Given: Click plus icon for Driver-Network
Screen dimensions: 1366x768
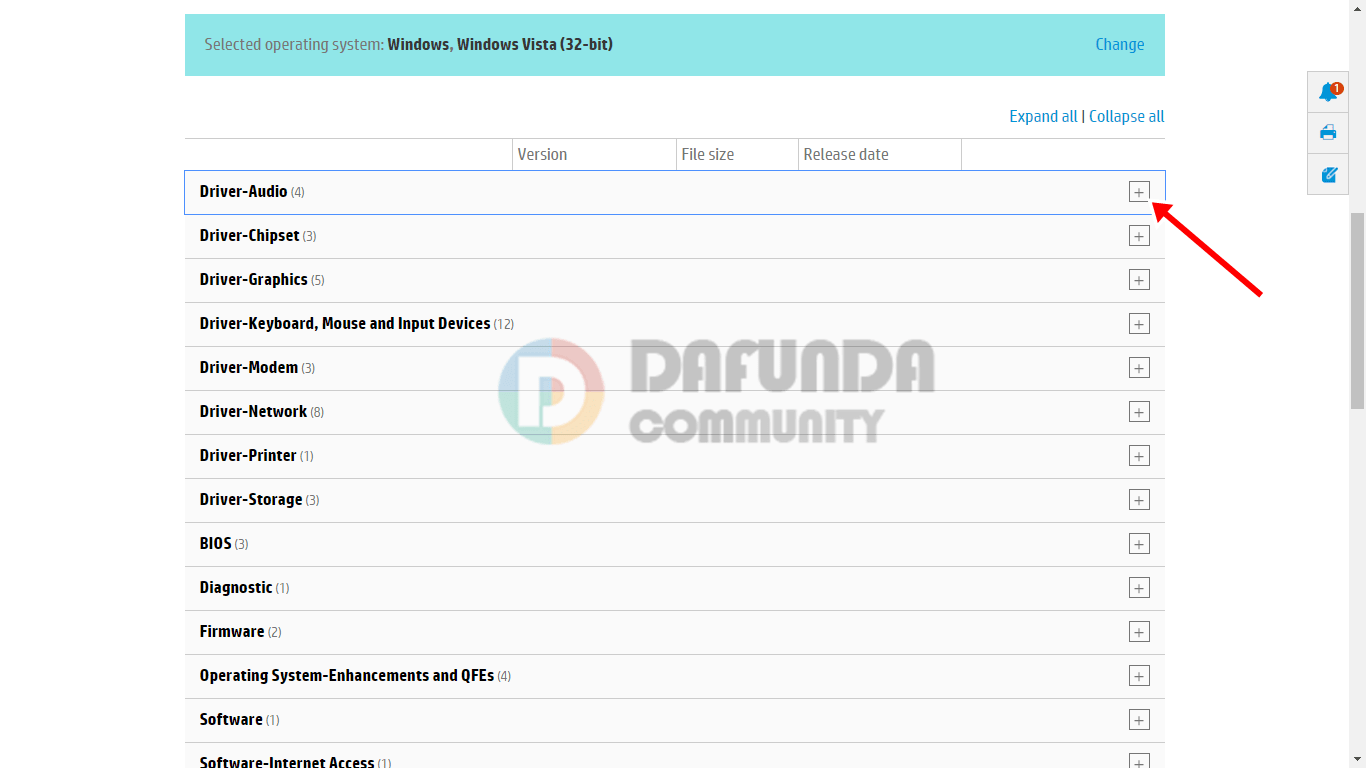Looking at the screenshot, I should (x=1138, y=412).
